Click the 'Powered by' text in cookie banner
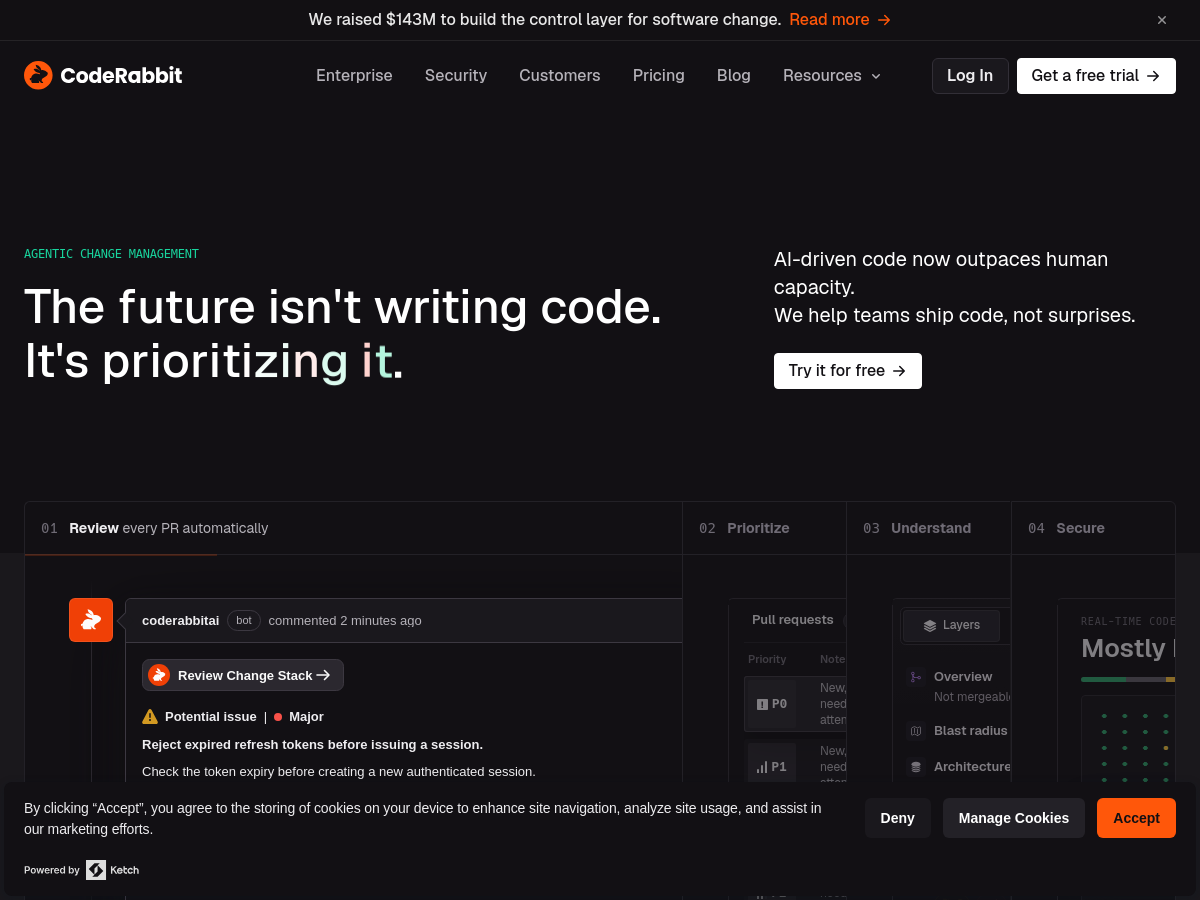1200x900 pixels. [x=52, y=870]
